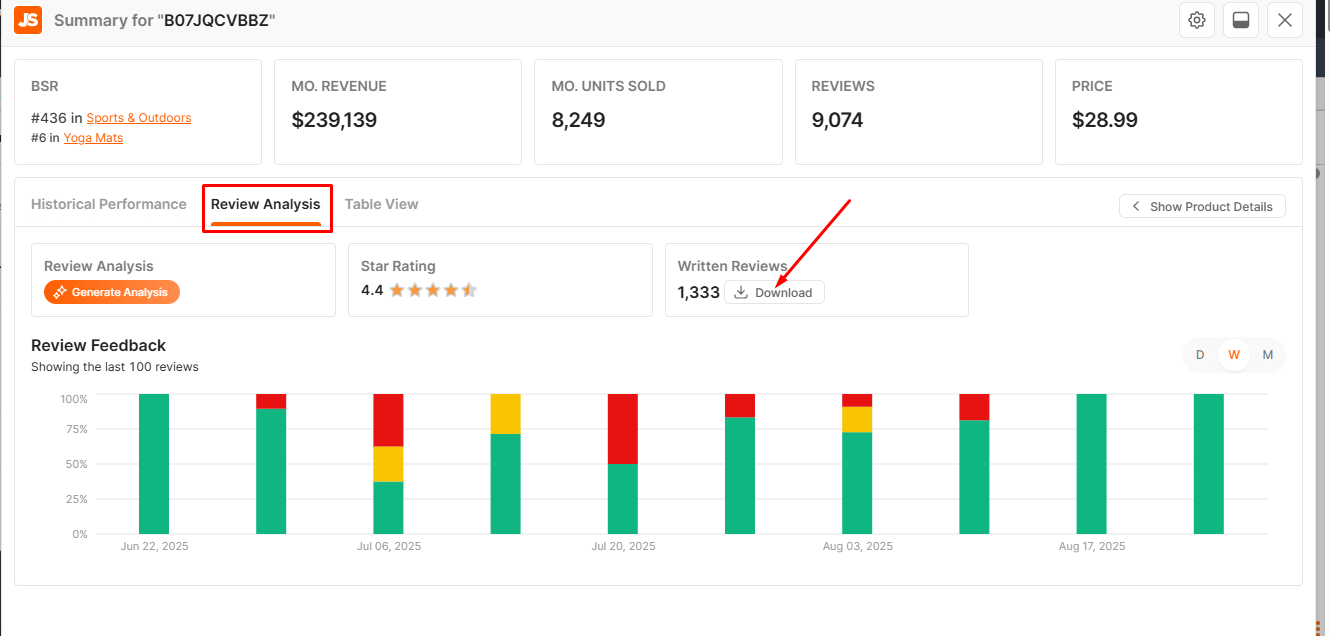The width and height of the screenshot is (1330, 636).
Task: Switch to the Historical Performance tab
Action: click(108, 204)
